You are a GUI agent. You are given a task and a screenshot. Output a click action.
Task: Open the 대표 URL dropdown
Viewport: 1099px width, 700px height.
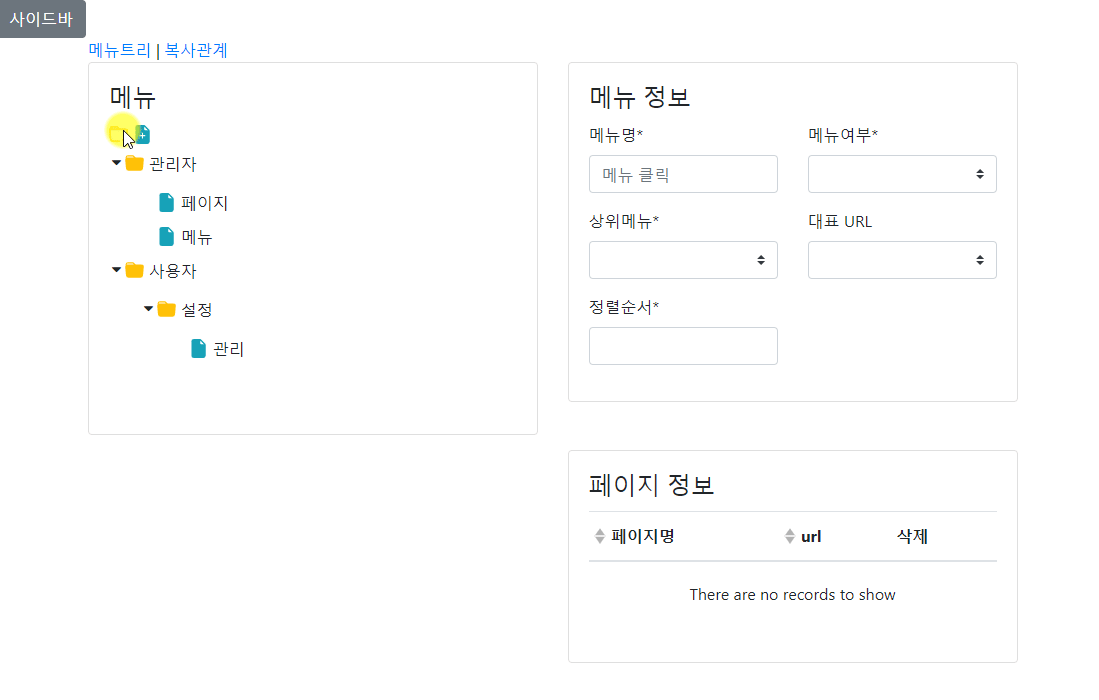point(902,260)
